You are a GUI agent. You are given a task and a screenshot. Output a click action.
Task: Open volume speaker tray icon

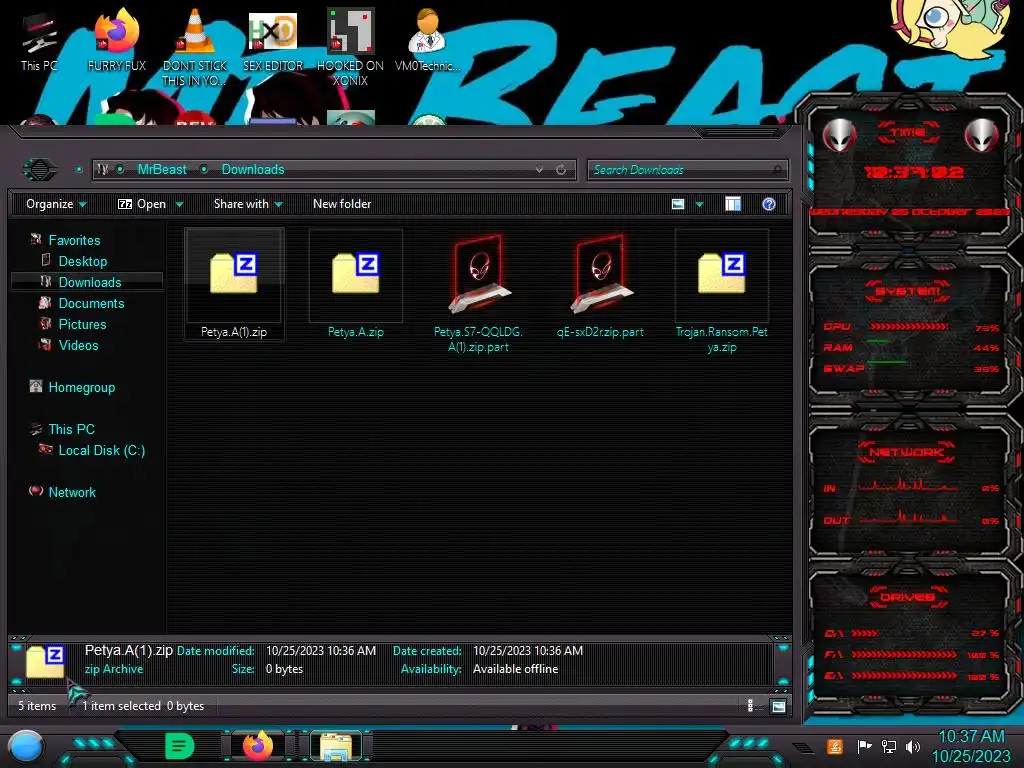tap(912, 746)
